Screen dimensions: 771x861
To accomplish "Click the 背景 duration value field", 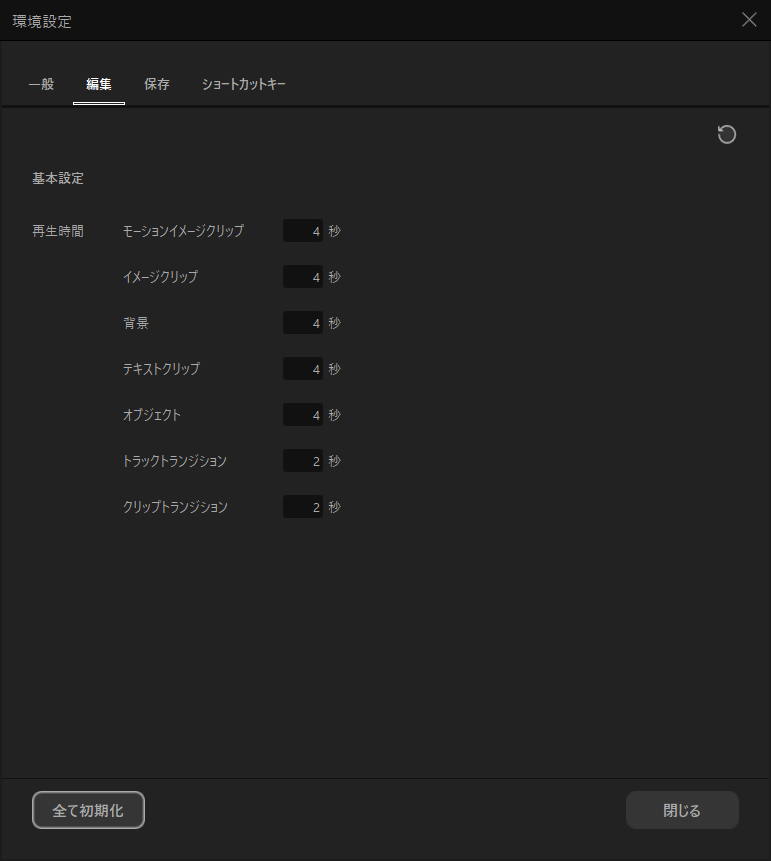I will pos(303,323).
